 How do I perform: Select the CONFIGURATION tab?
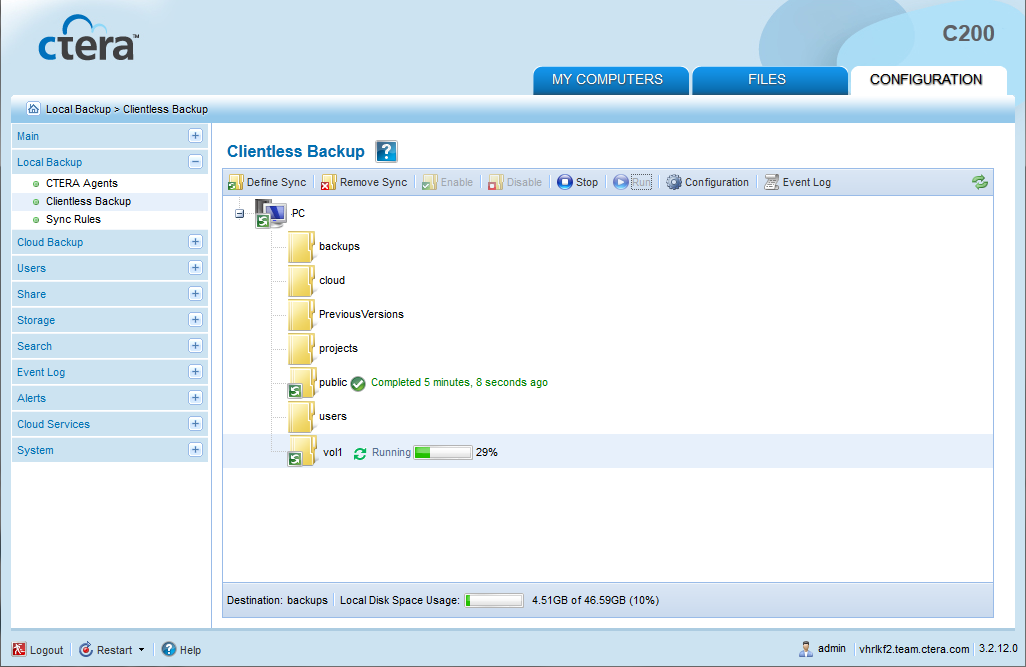(x=928, y=80)
